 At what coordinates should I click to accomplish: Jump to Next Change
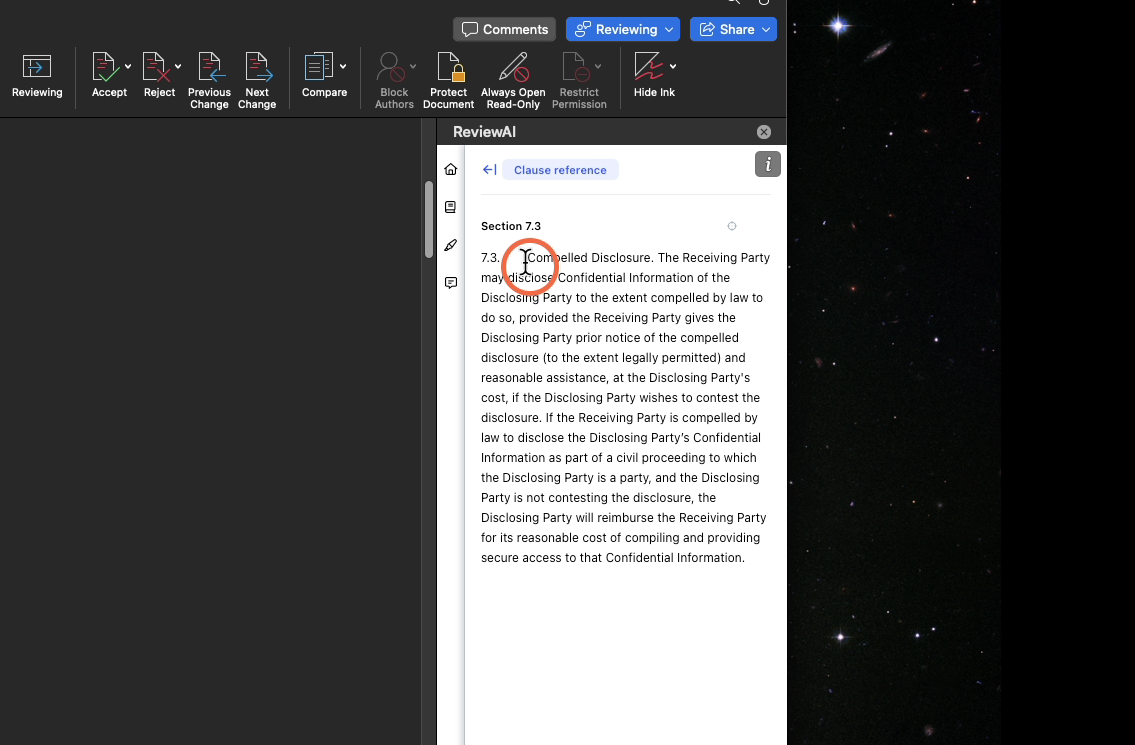pos(257,80)
